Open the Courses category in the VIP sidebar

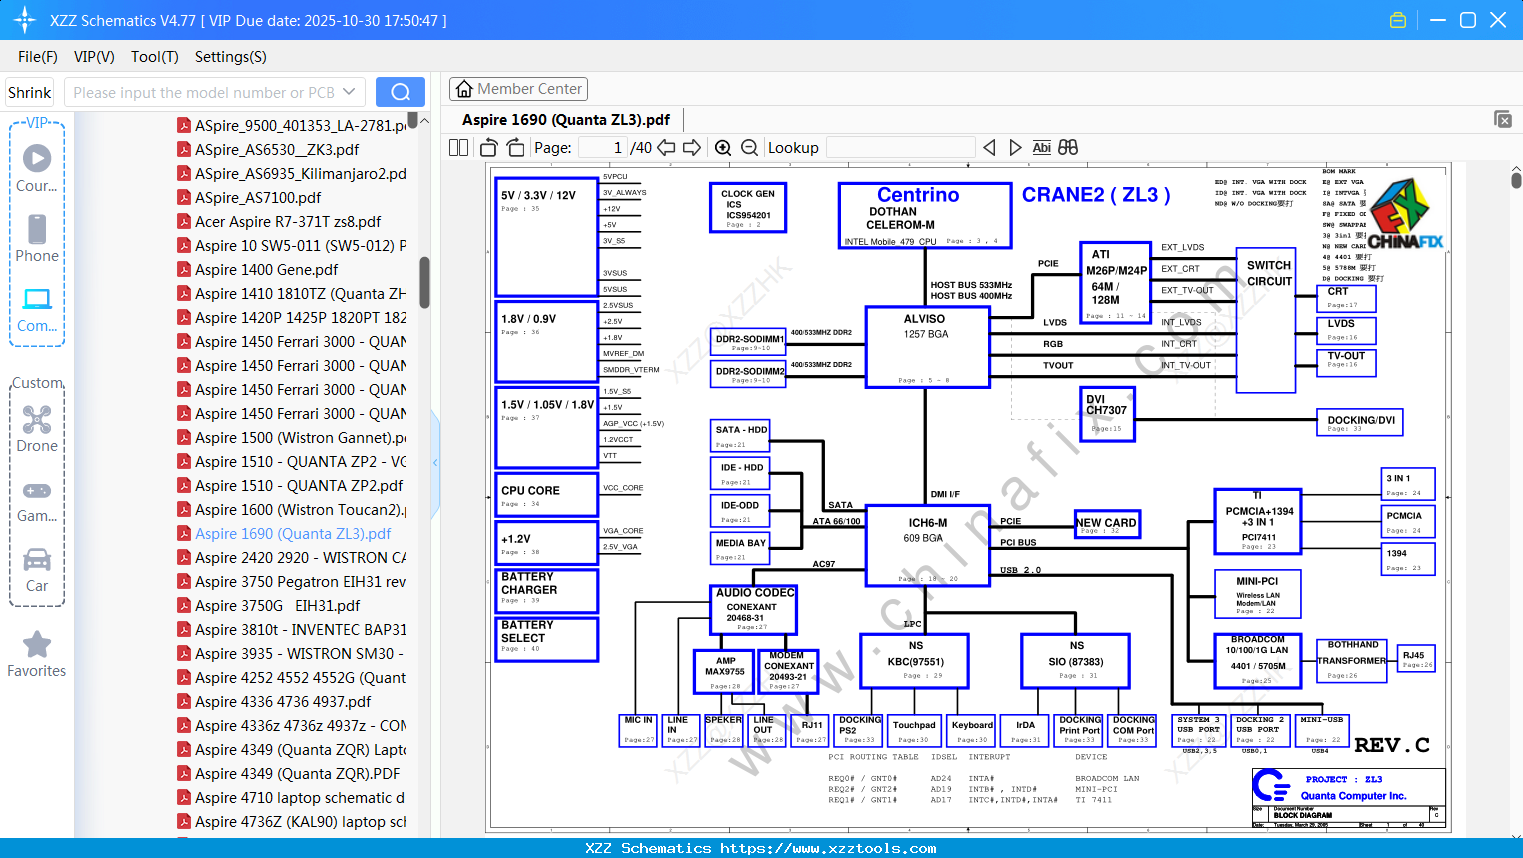click(37, 169)
